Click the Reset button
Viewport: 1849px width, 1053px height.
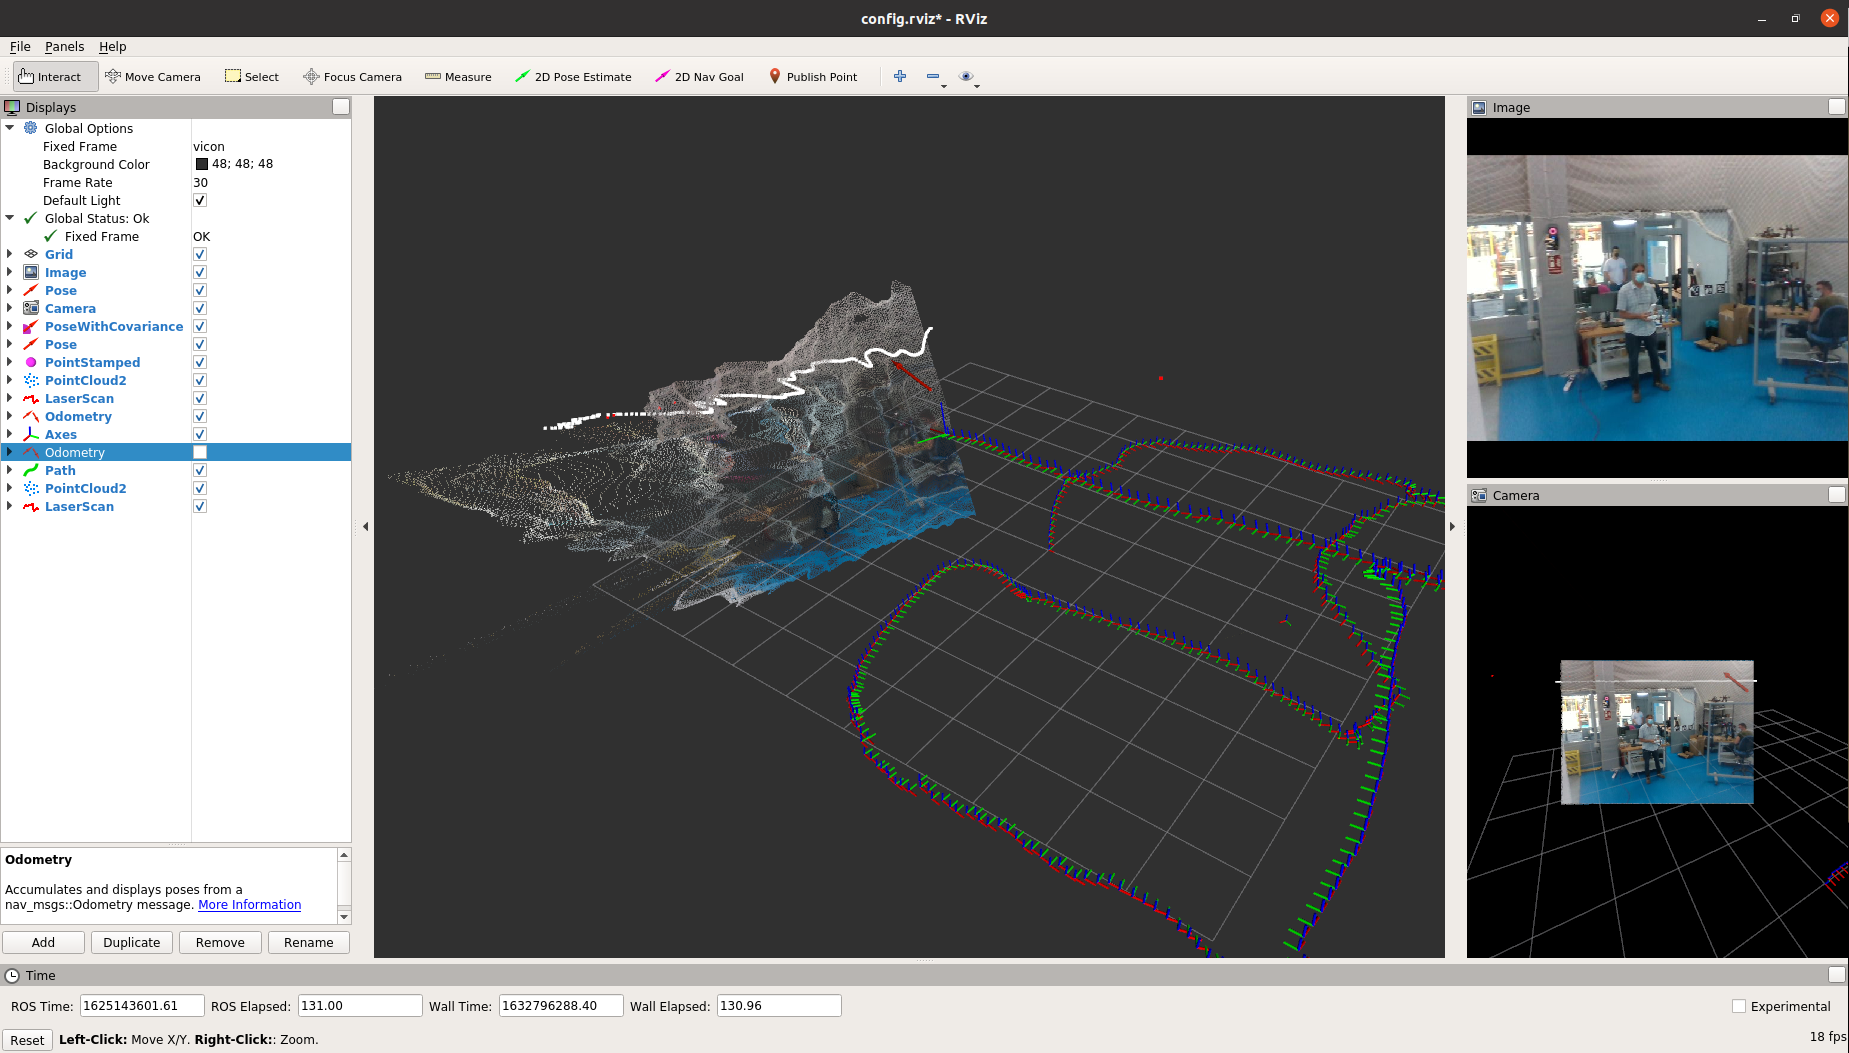tap(27, 1040)
